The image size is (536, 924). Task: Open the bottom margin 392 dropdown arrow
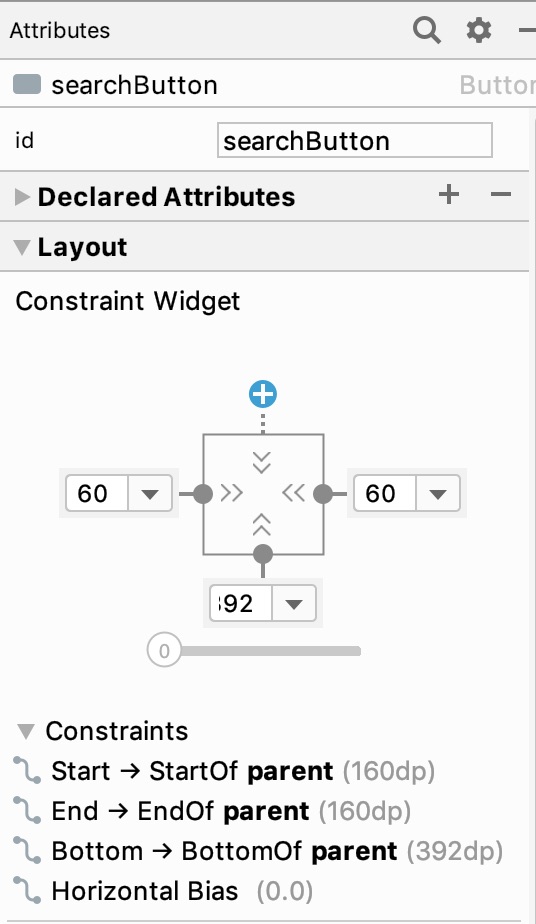[x=294, y=603]
